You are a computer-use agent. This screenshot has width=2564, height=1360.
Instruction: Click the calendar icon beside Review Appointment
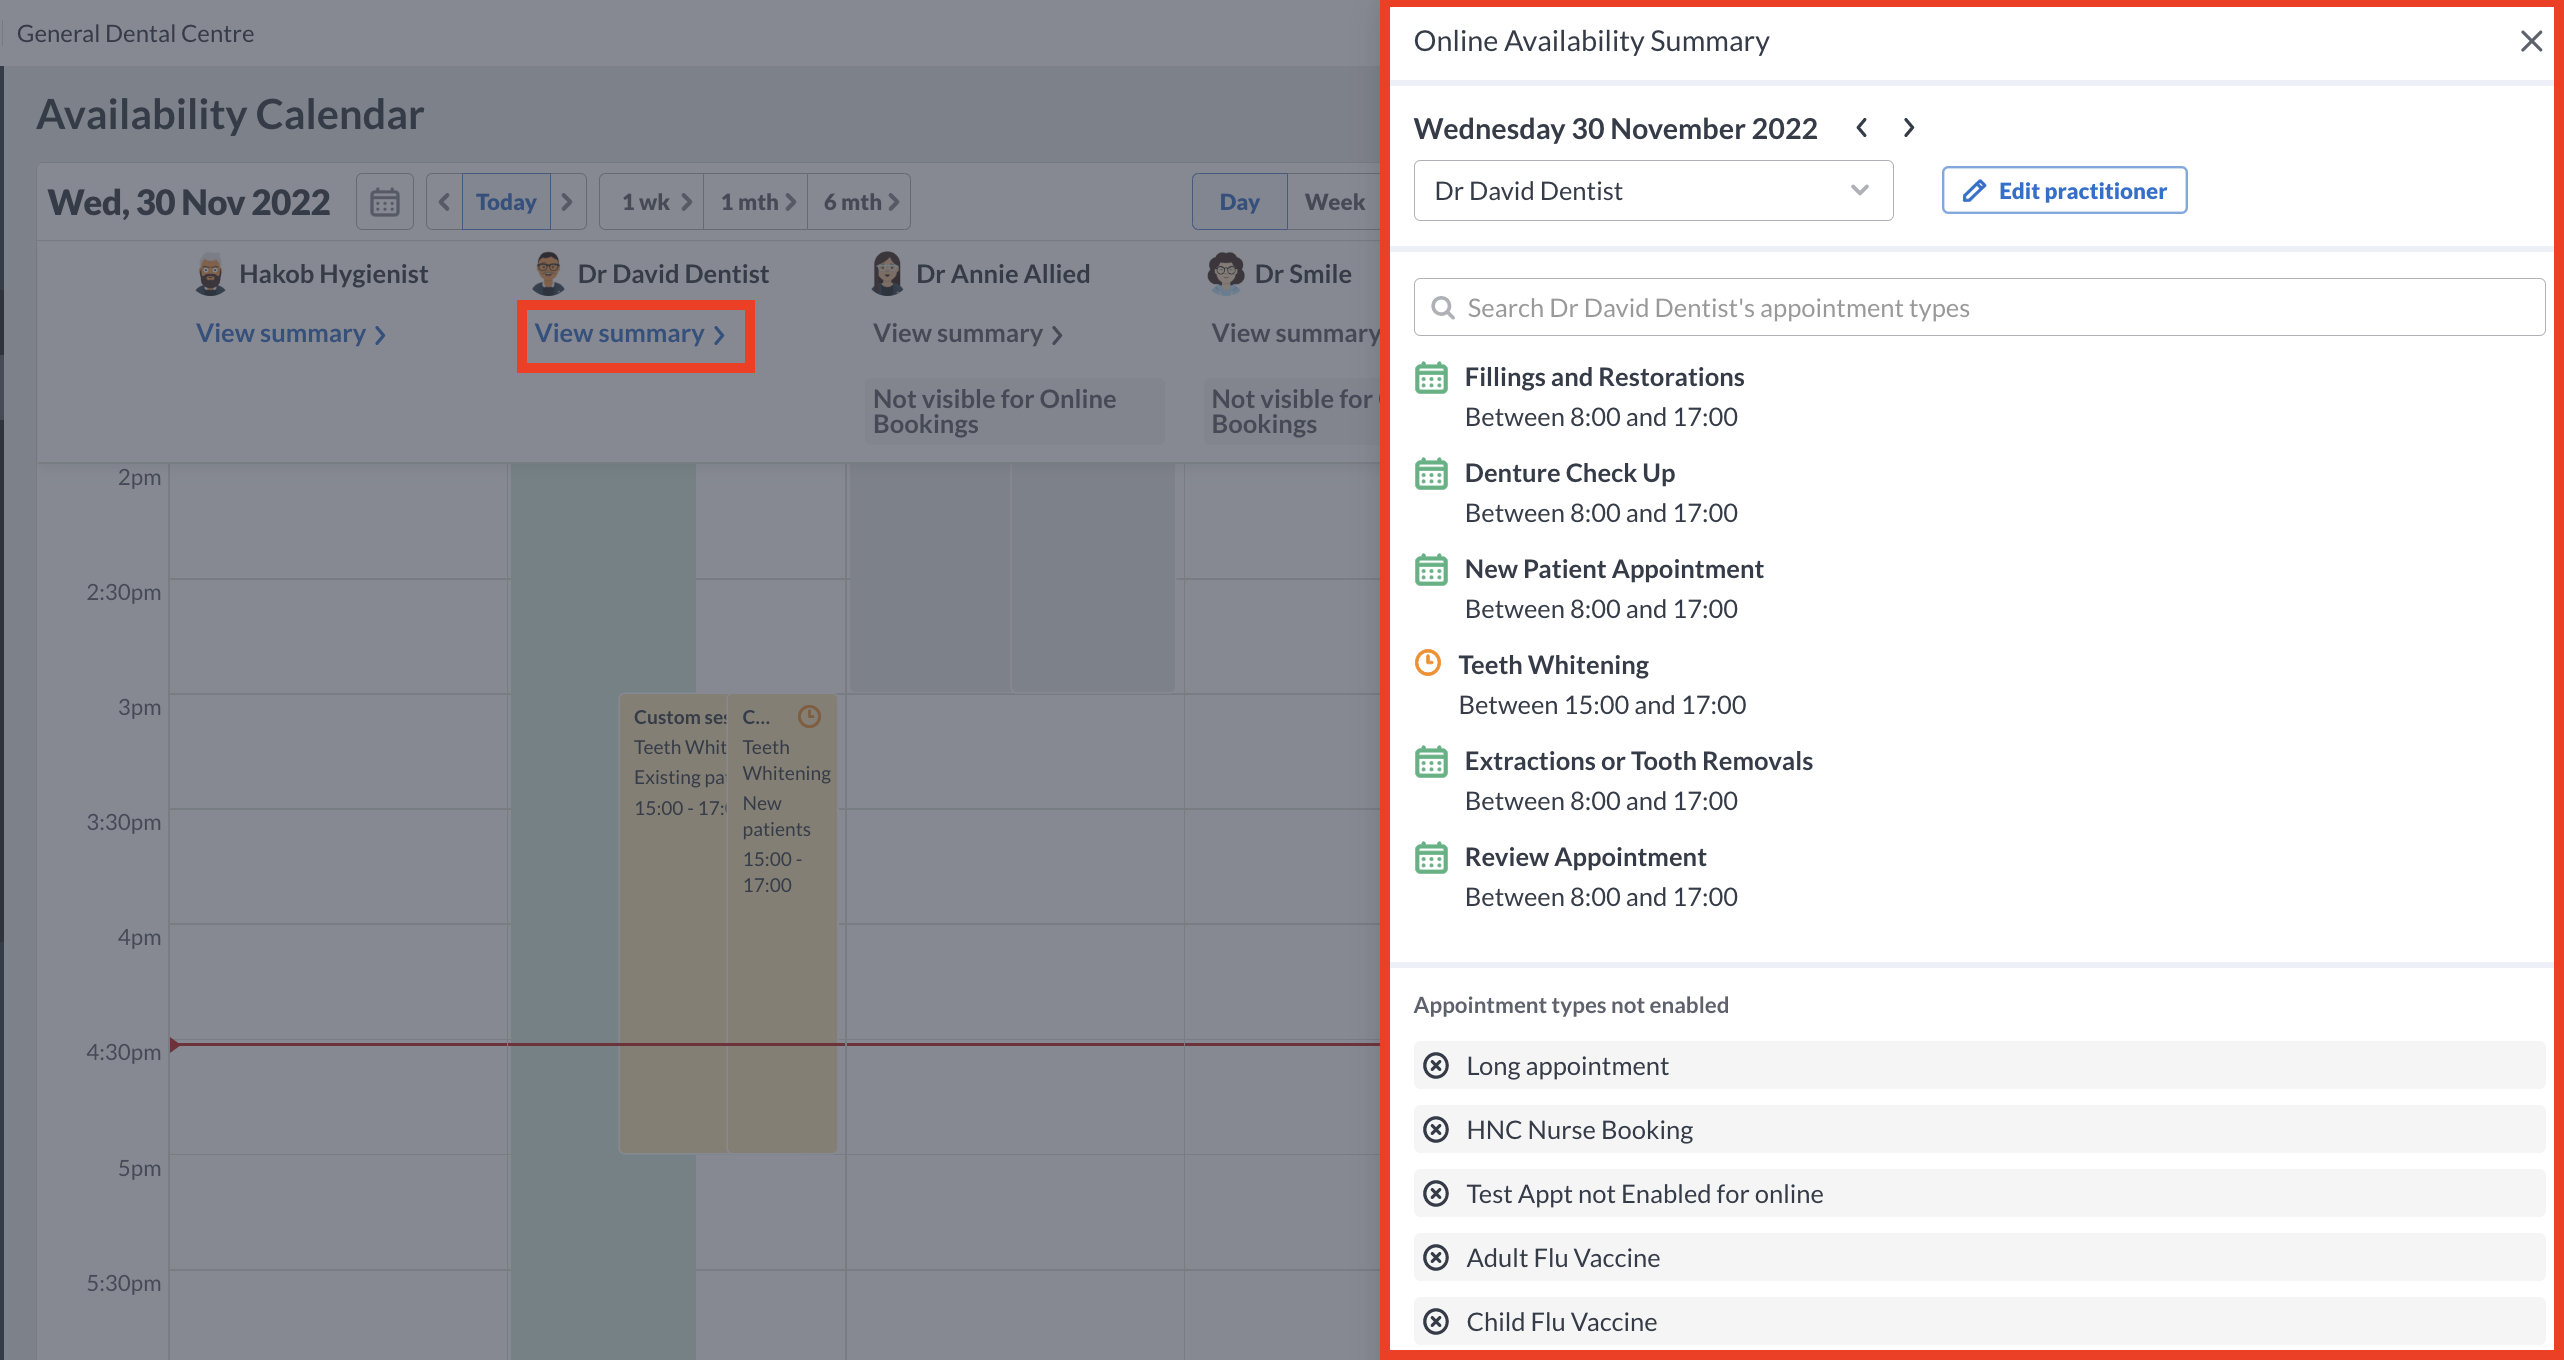pyautogui.click(x=1431, y=857)
